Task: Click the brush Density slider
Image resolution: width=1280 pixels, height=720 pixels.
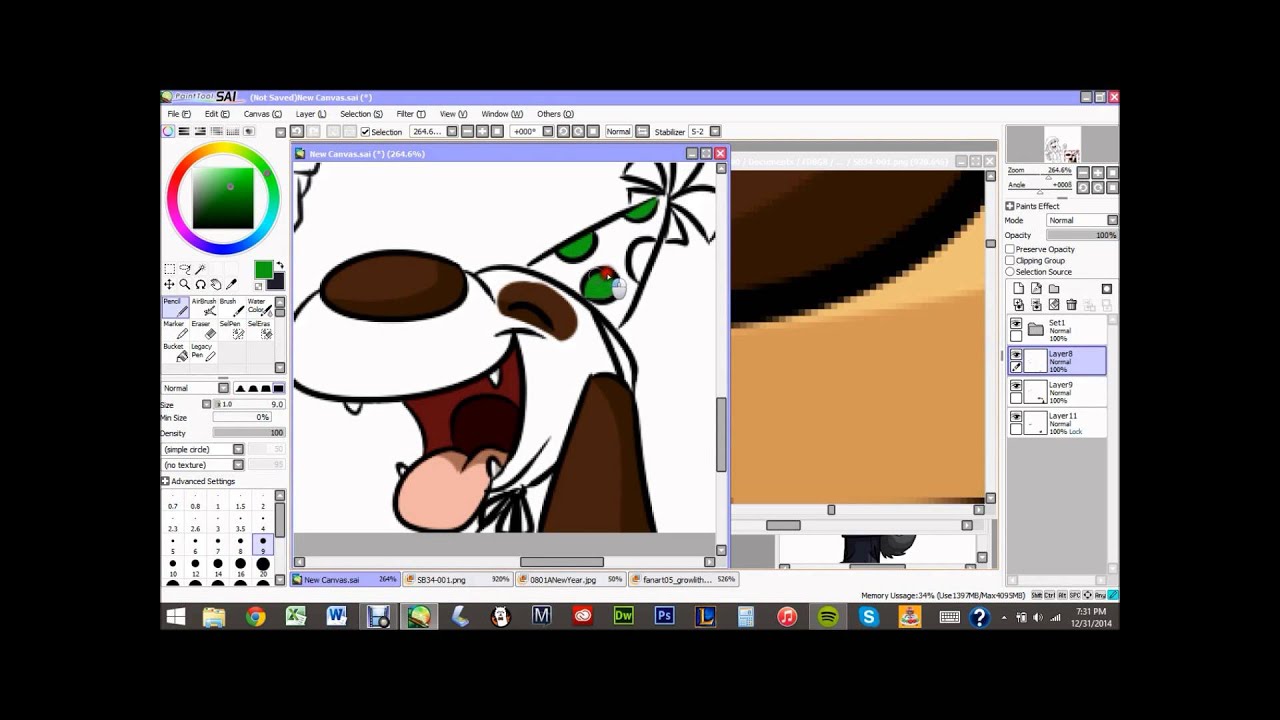Action: tap(248, 433)
